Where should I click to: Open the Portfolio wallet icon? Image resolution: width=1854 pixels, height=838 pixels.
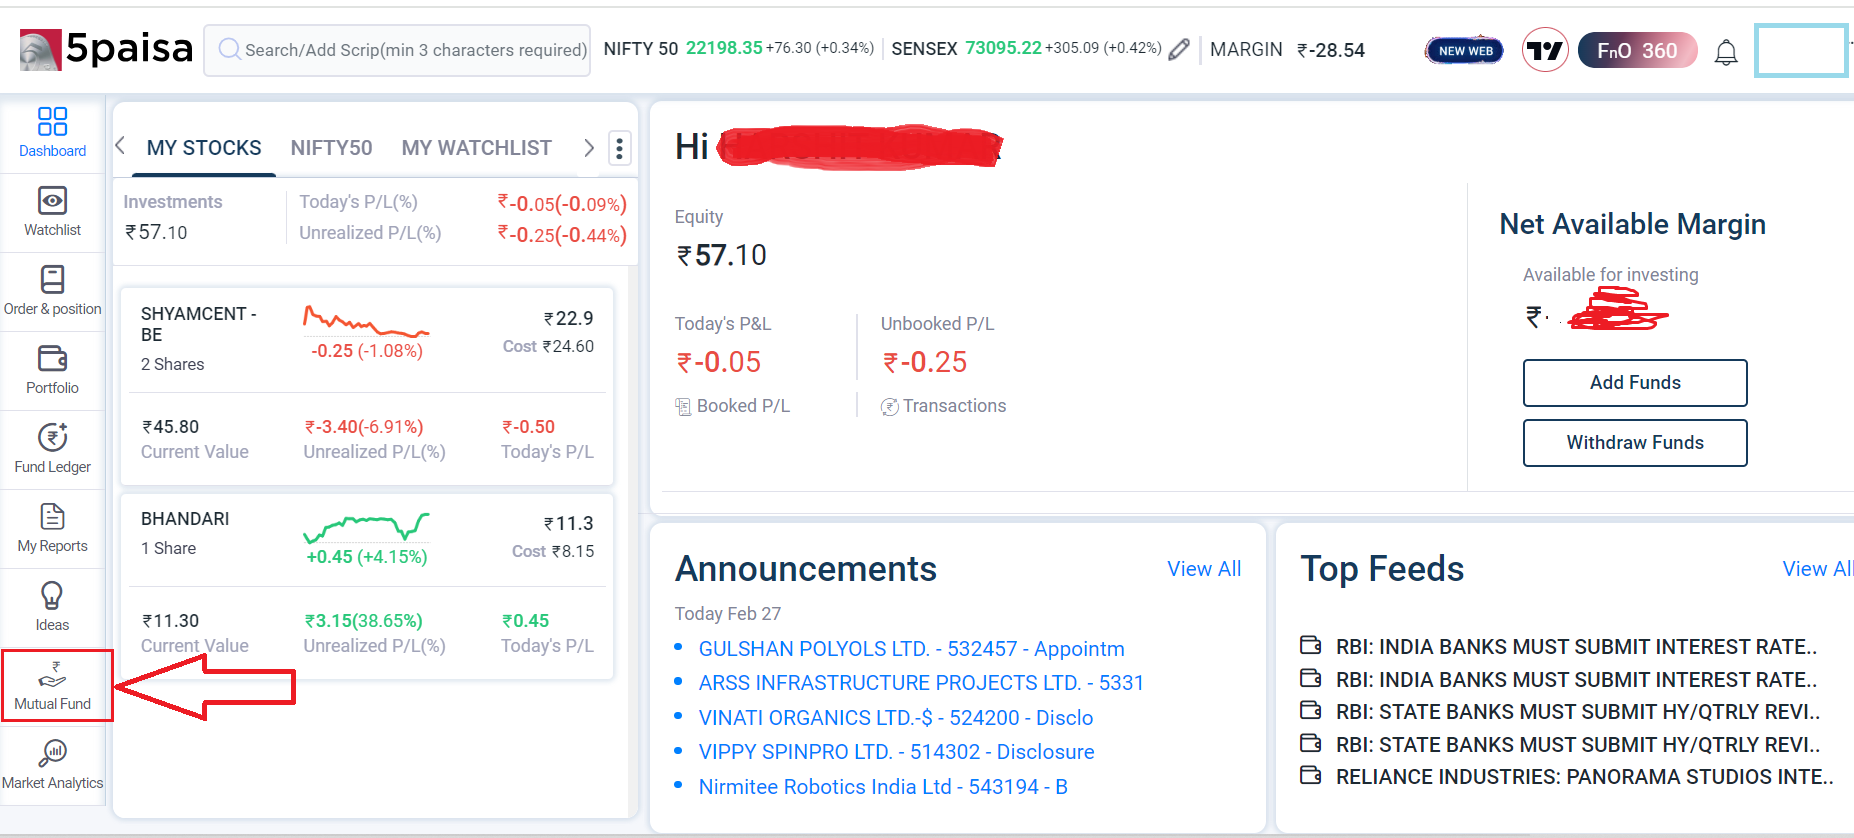coord(52,358)
